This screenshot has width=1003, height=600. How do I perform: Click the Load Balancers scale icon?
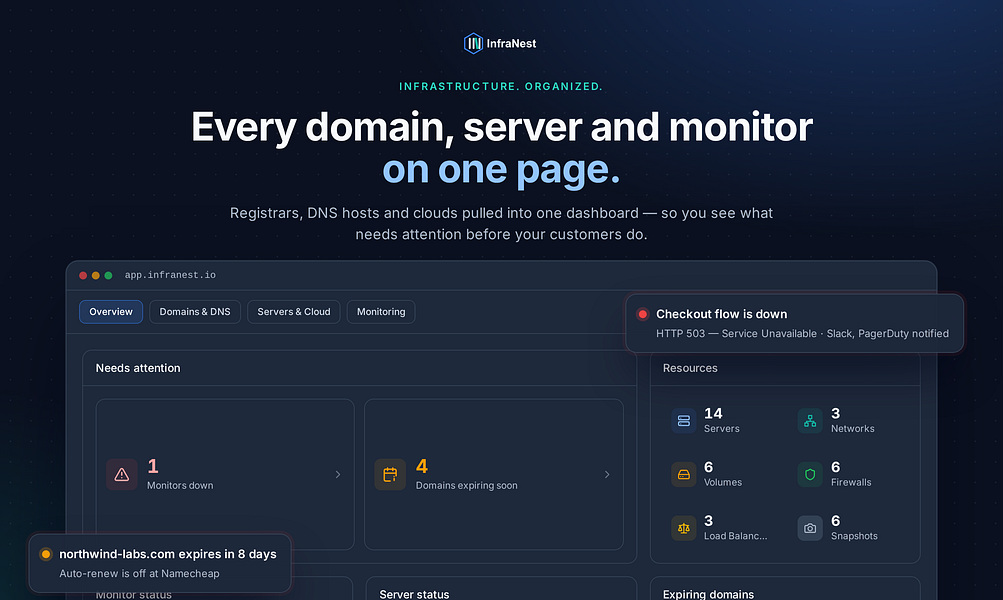click(684, 528)
